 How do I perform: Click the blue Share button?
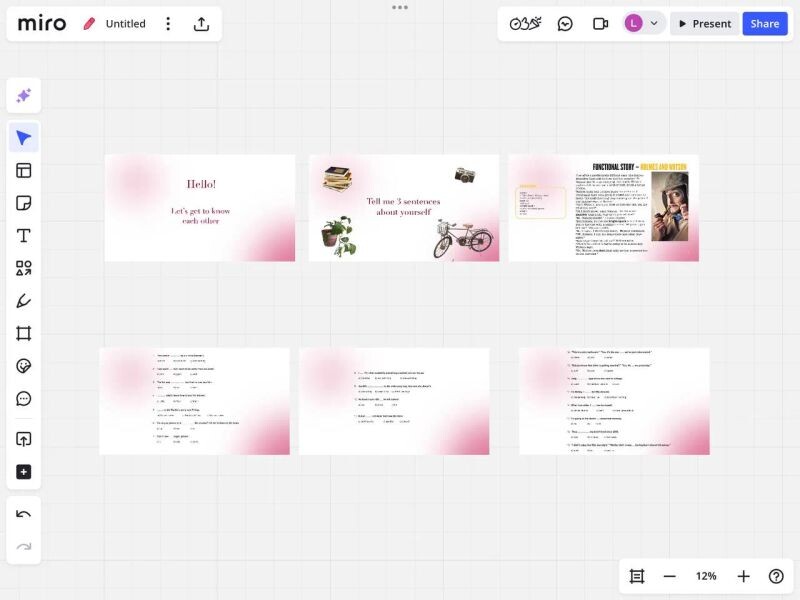pos(765,24)
